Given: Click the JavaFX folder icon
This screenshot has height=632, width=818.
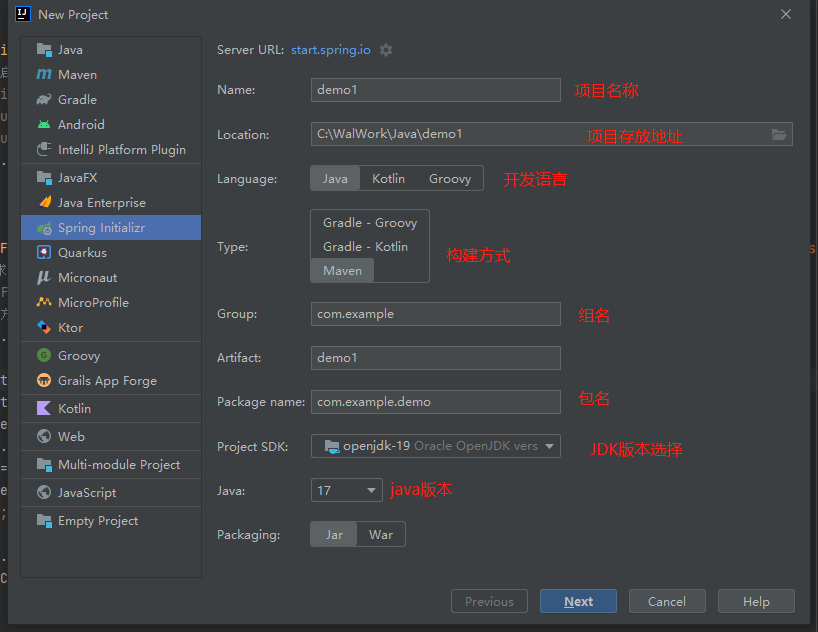Looking at the screenshot, I should click(44, 178).
